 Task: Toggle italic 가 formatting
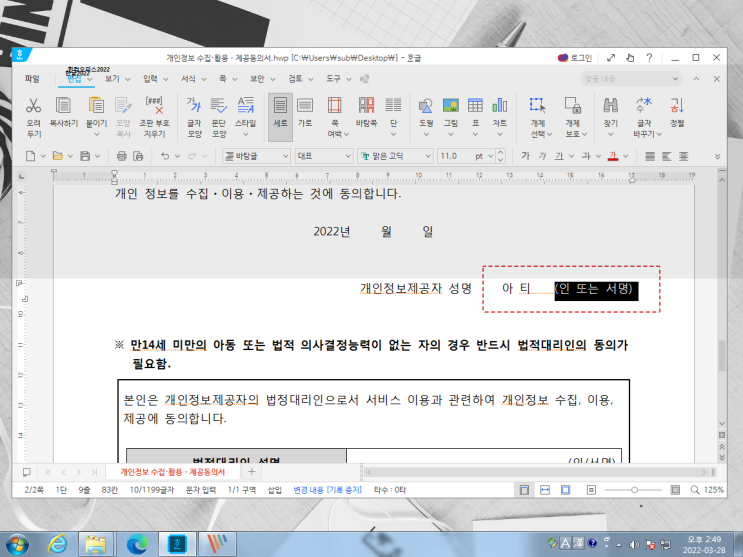coord(543,156)
